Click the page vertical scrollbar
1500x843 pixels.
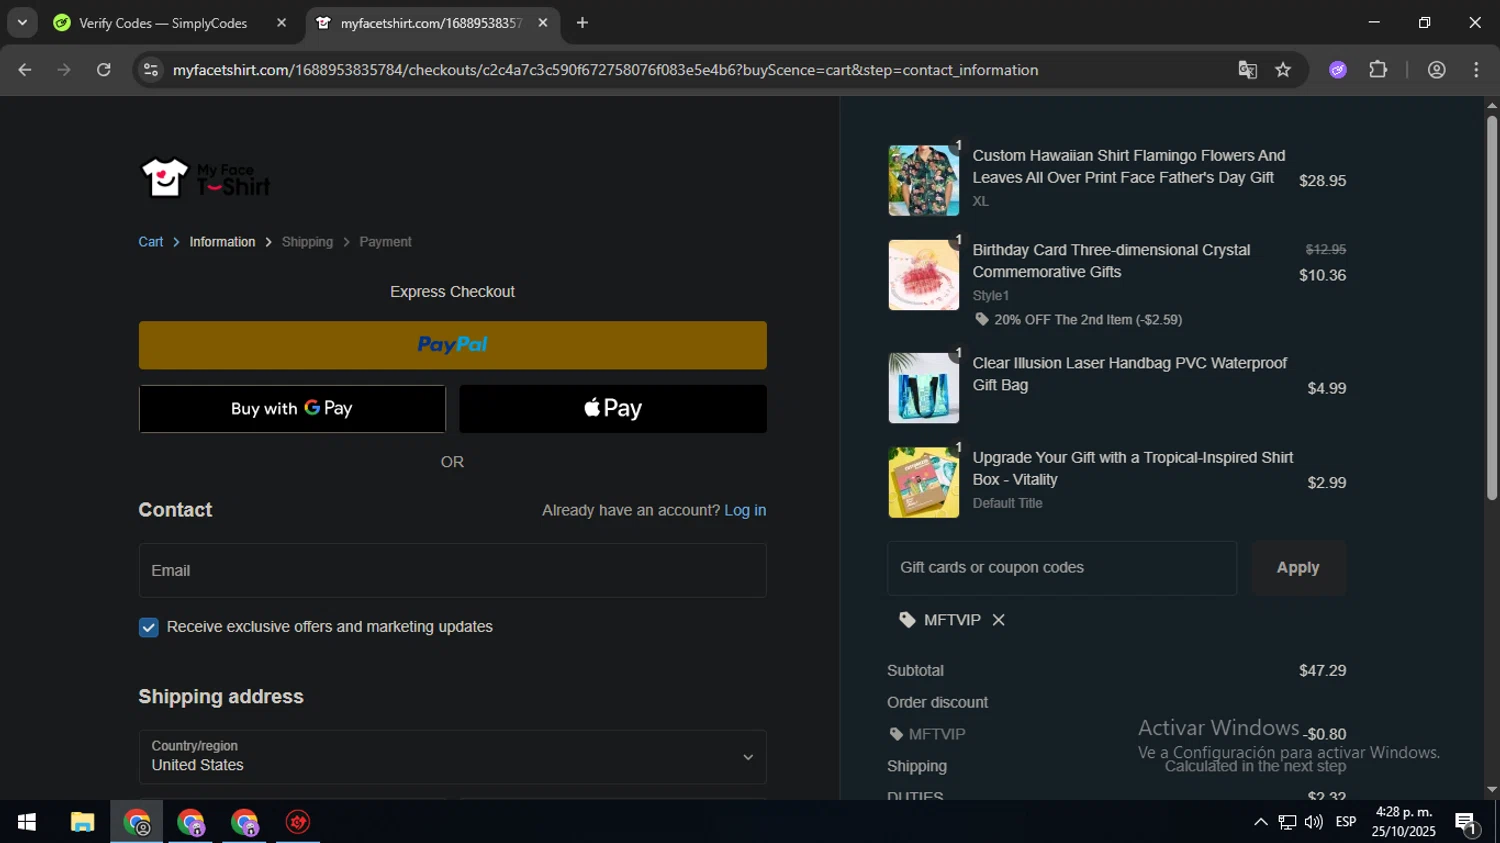pyautogui.click(x=1491, y=308)
